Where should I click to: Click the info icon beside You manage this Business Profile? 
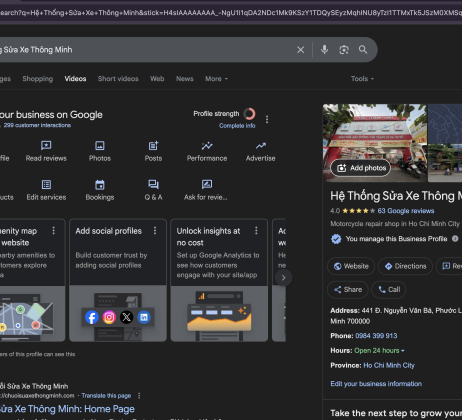pos(455,239)
